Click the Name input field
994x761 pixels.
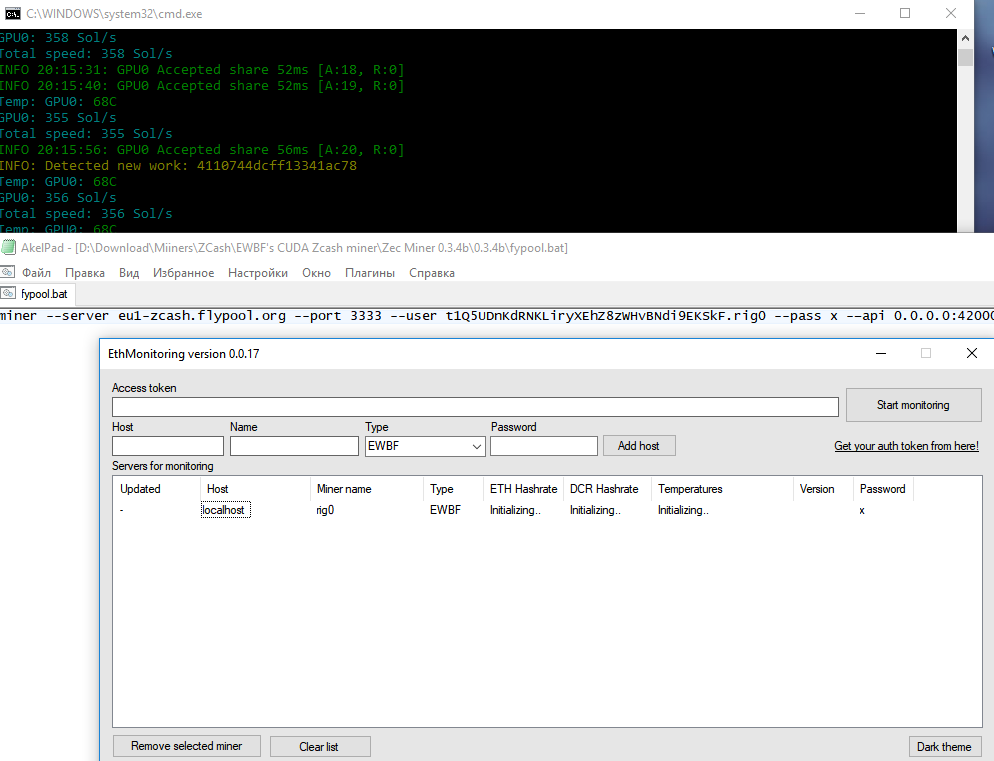[x=294, y=446]
